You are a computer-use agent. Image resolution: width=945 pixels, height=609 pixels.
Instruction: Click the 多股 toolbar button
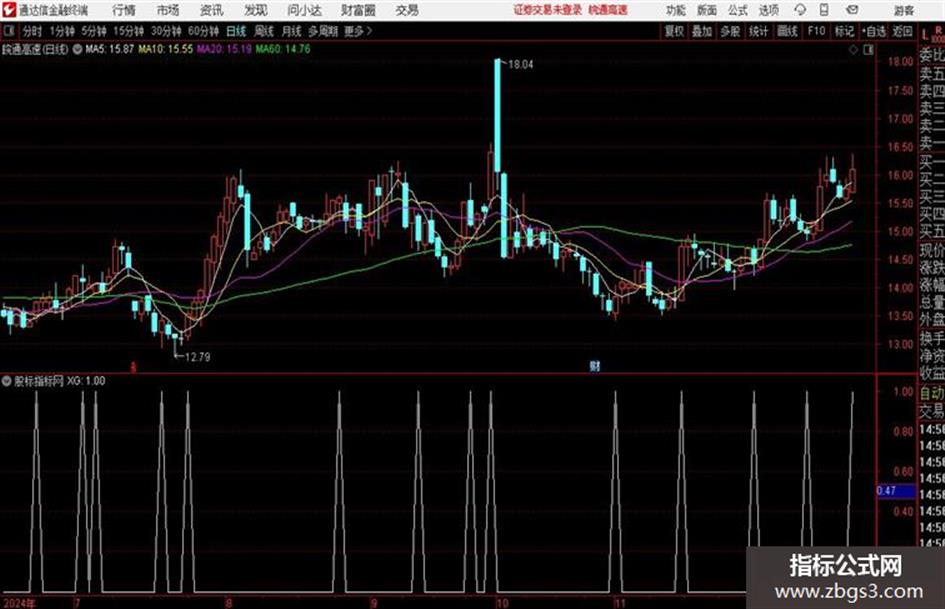(730, 31)
